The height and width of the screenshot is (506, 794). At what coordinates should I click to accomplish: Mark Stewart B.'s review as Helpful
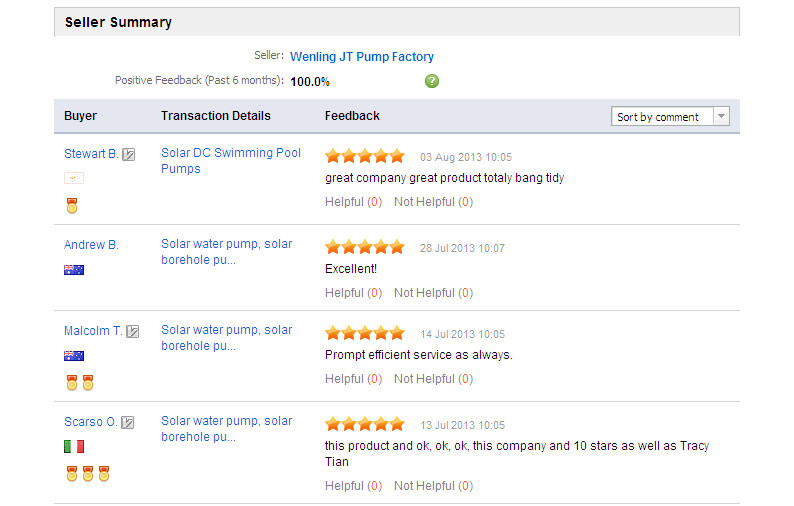coord(353,202)
